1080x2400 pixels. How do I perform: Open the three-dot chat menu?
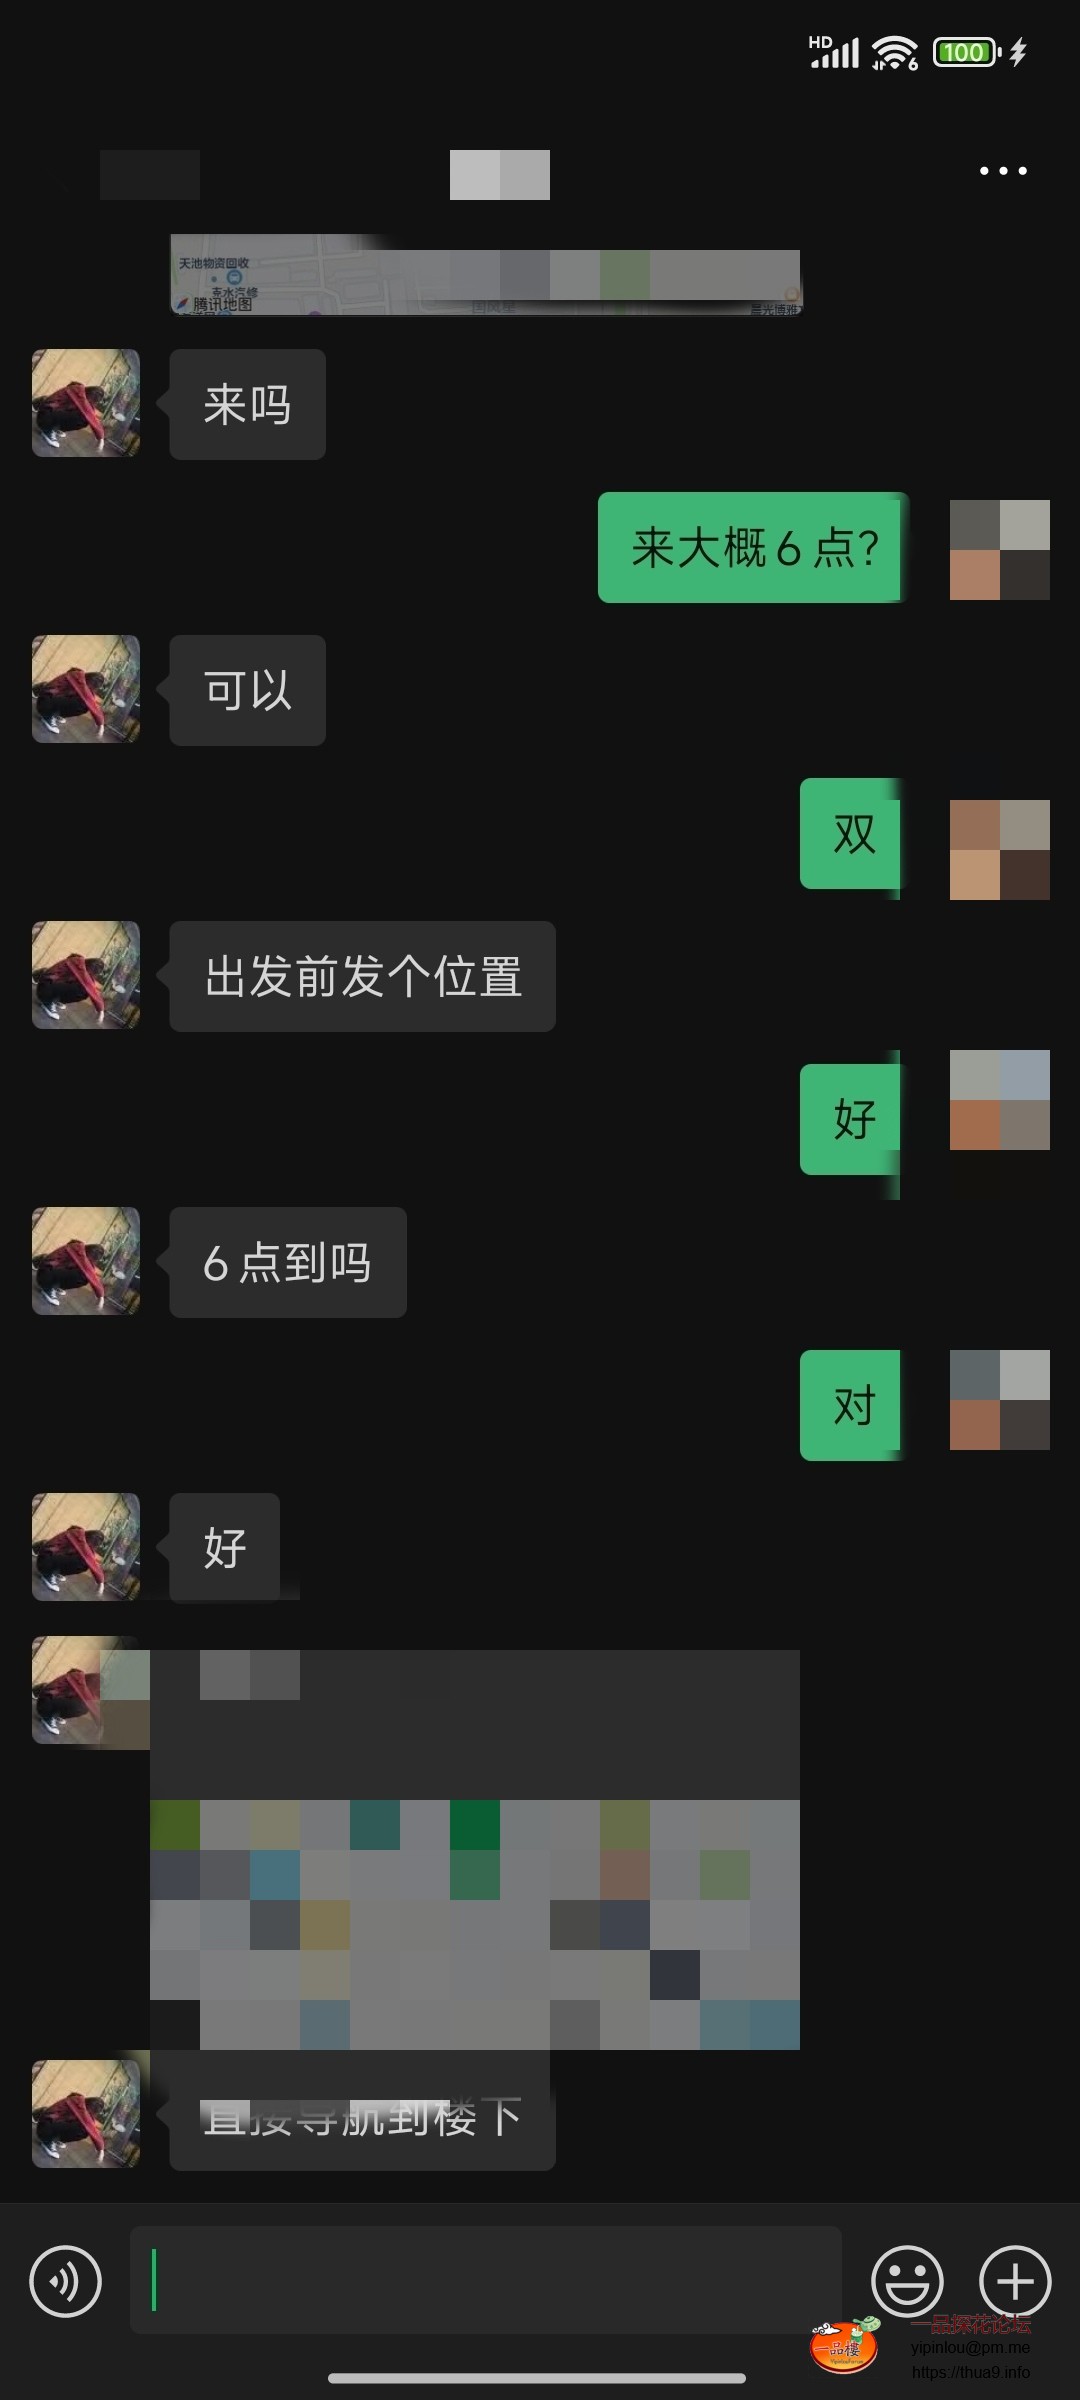(x=1003, y=171)
